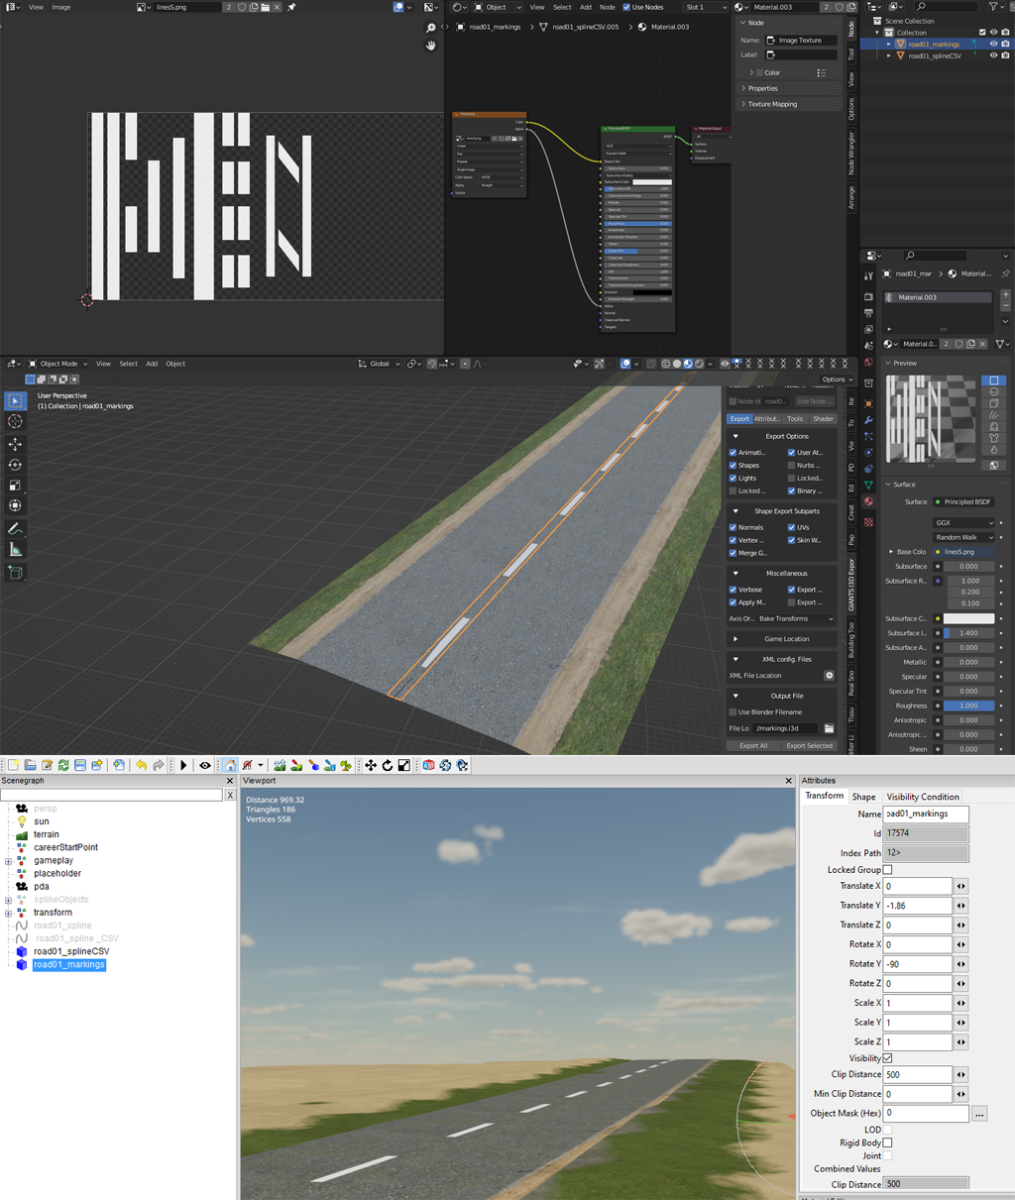Activate the Annotate pencil tool
This screenshot has width=1015, height=1200.
click(15, 528)
